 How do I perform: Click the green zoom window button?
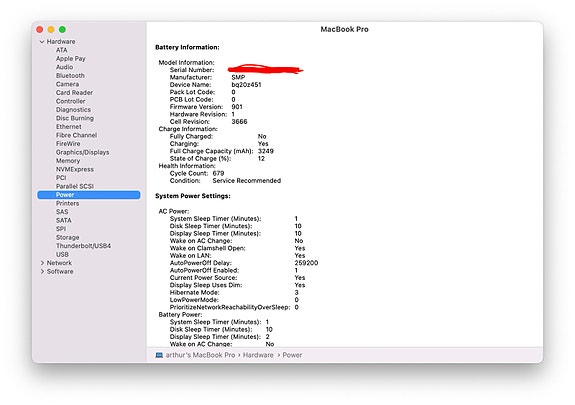(62, 29)
